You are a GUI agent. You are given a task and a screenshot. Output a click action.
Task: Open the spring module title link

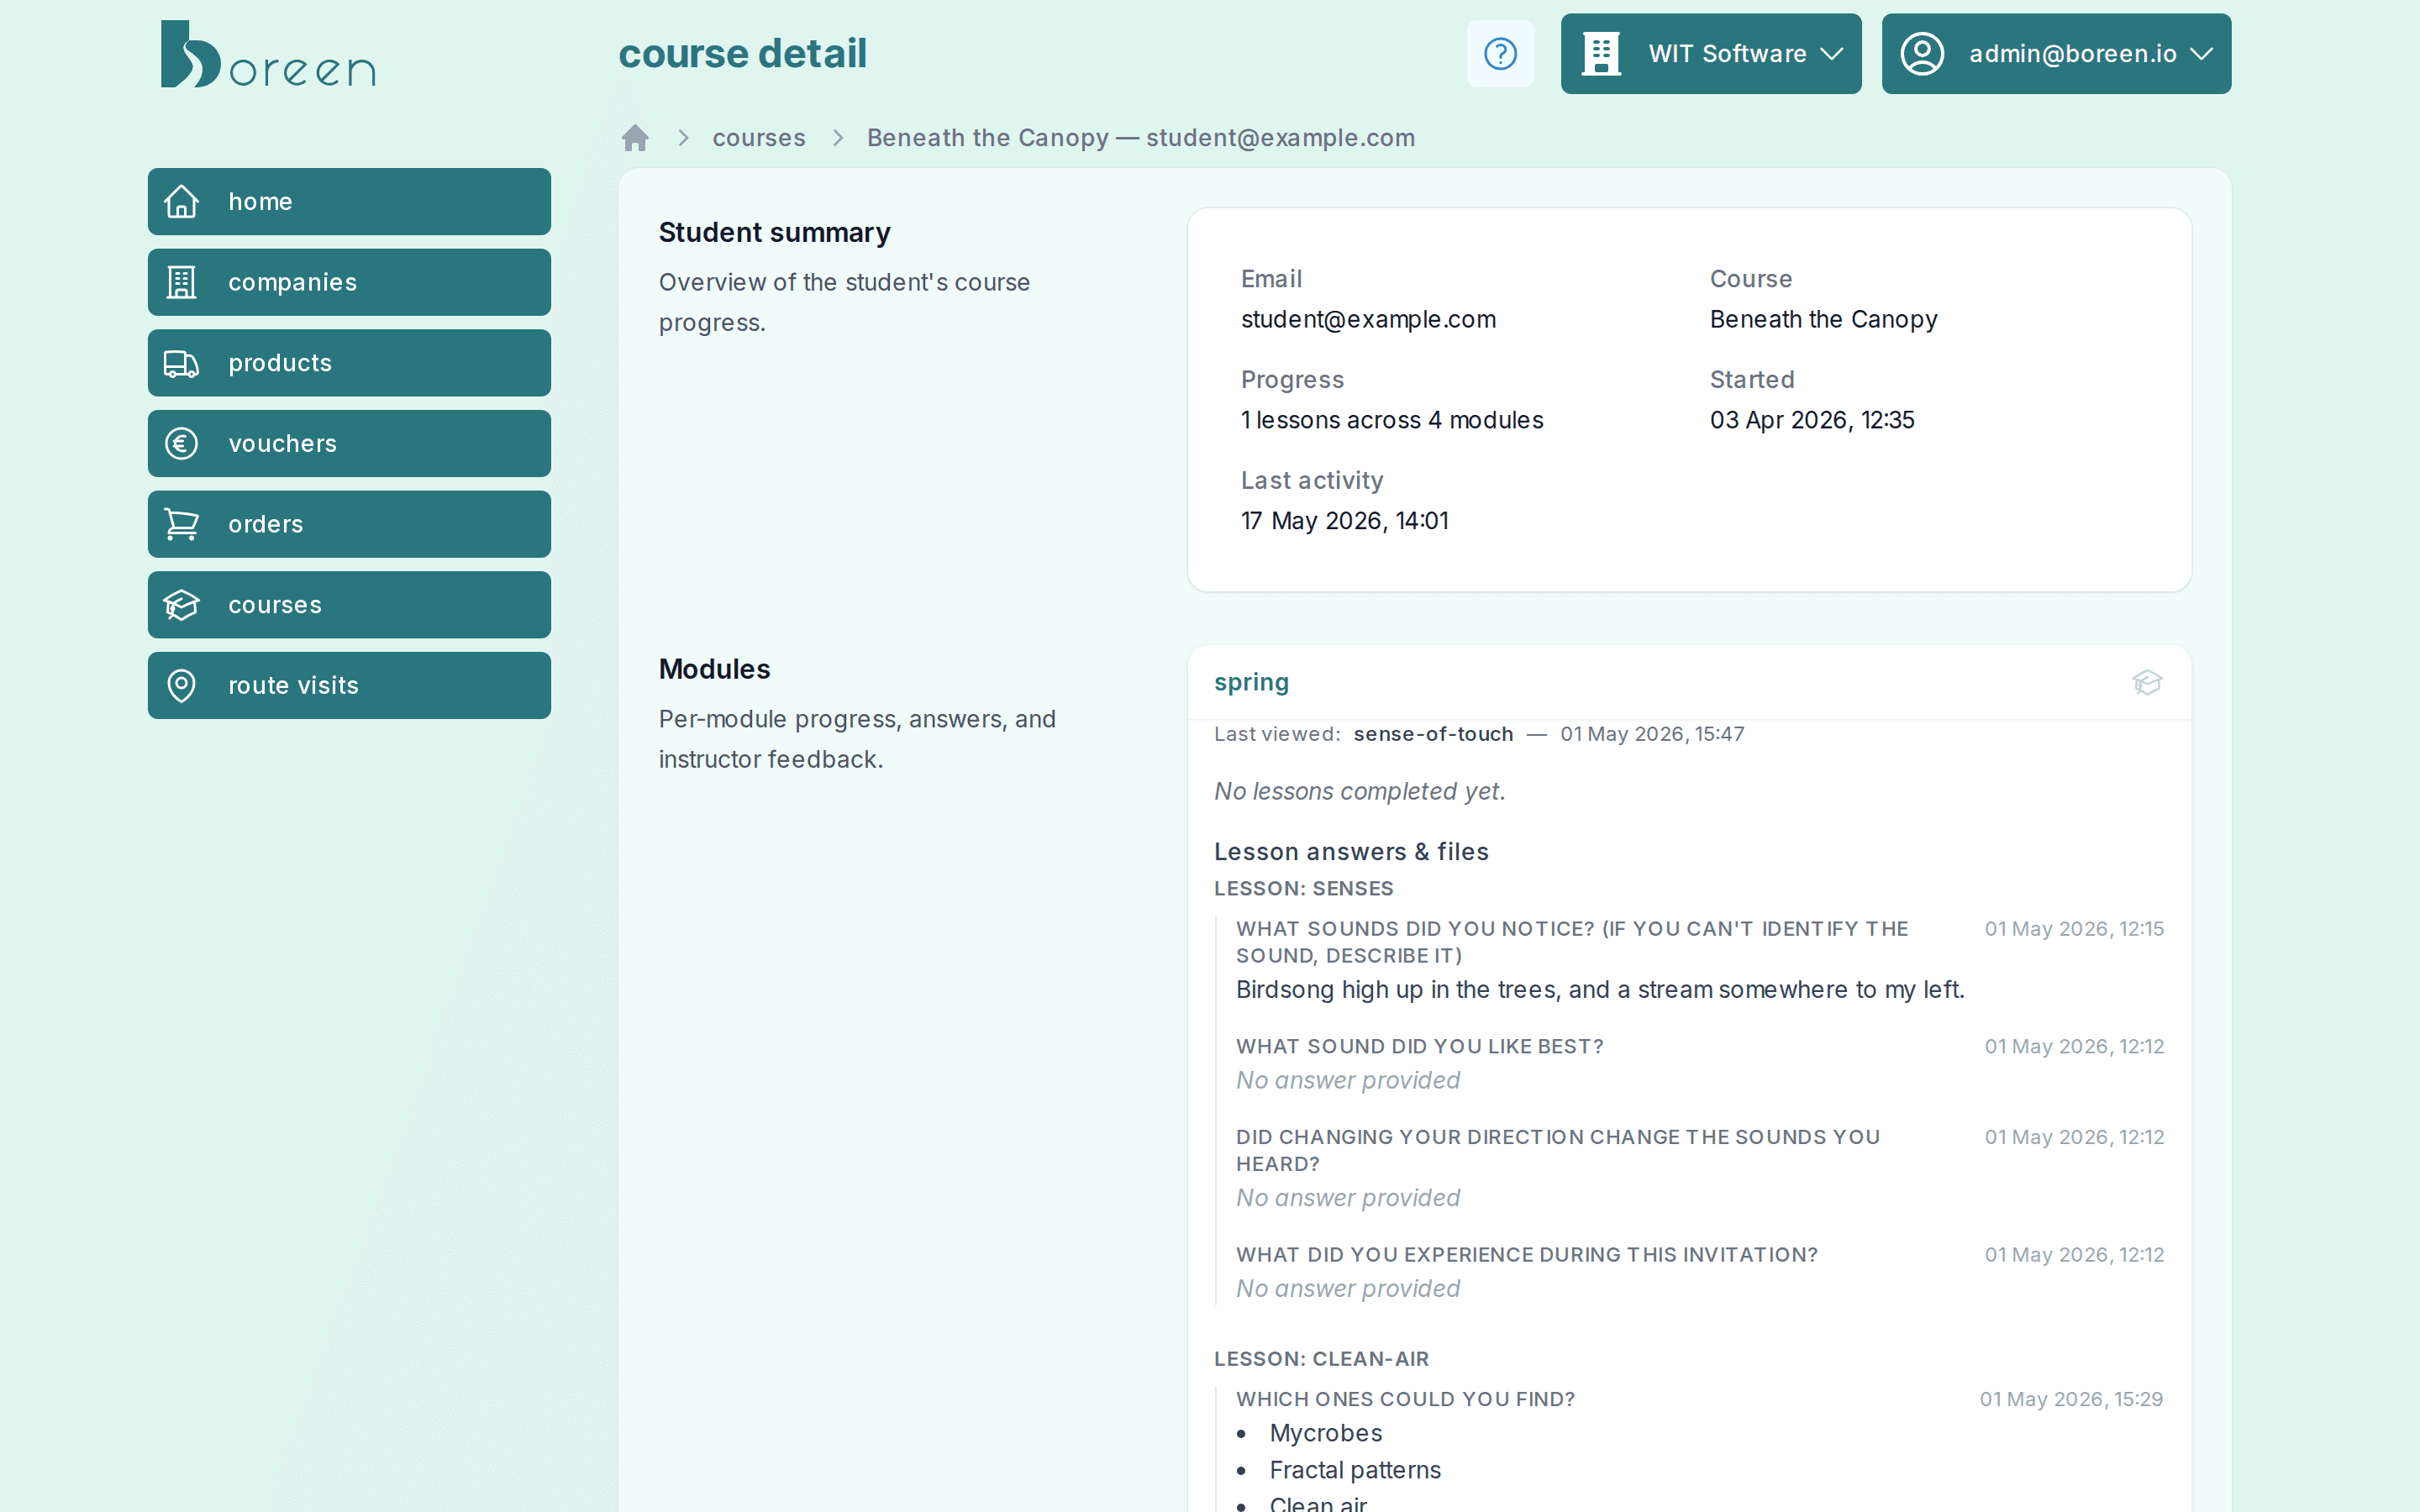point(1251,682)
